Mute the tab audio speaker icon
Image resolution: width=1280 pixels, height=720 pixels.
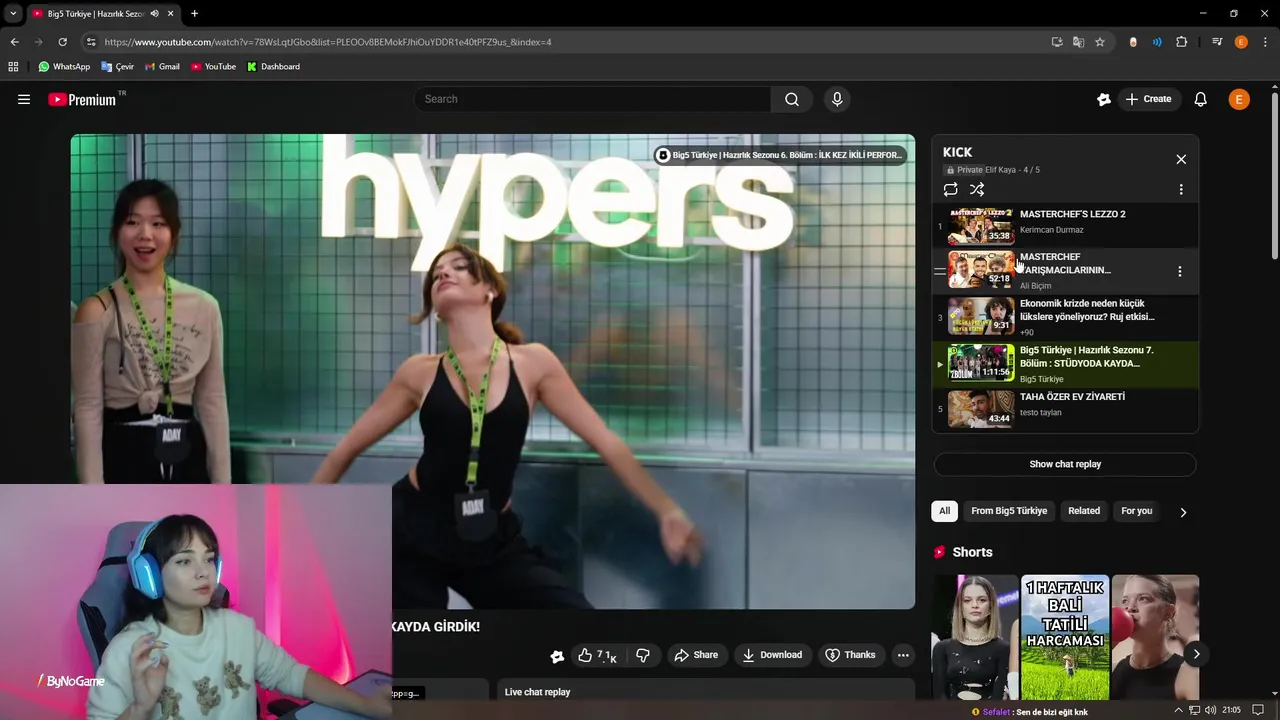[154, 14]
